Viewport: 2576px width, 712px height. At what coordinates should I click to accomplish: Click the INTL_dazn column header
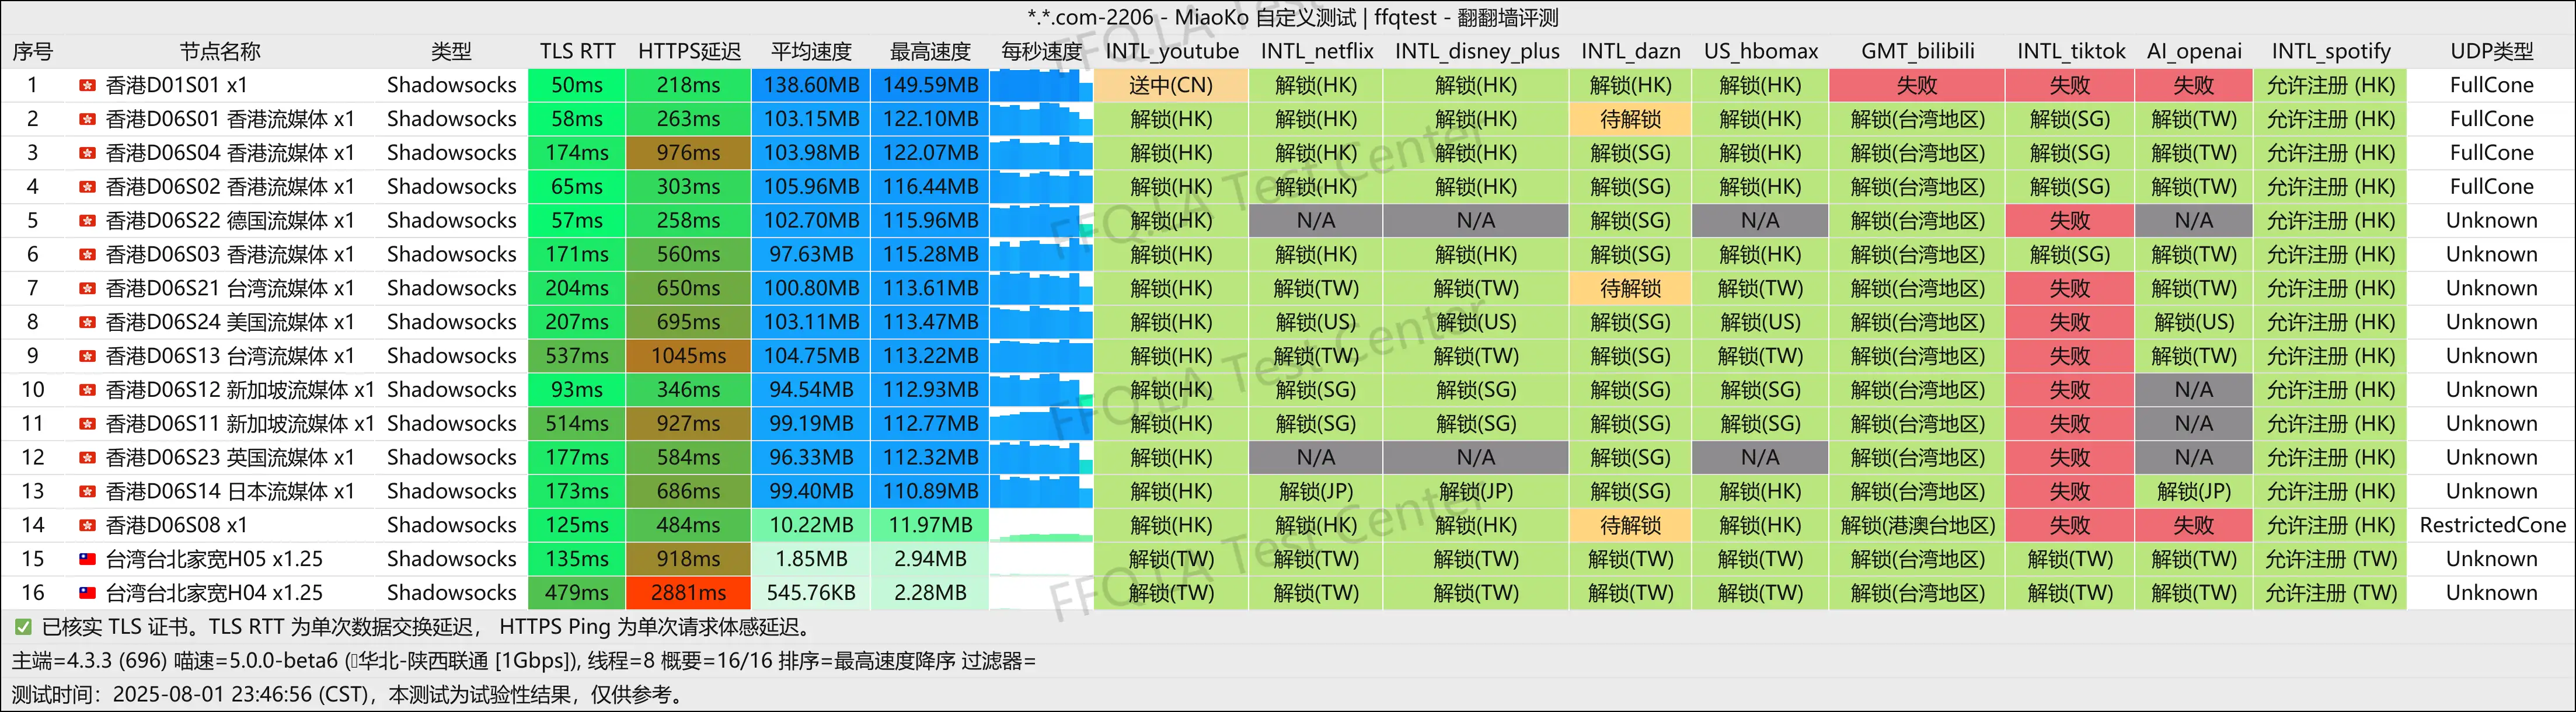point(1630,51)
